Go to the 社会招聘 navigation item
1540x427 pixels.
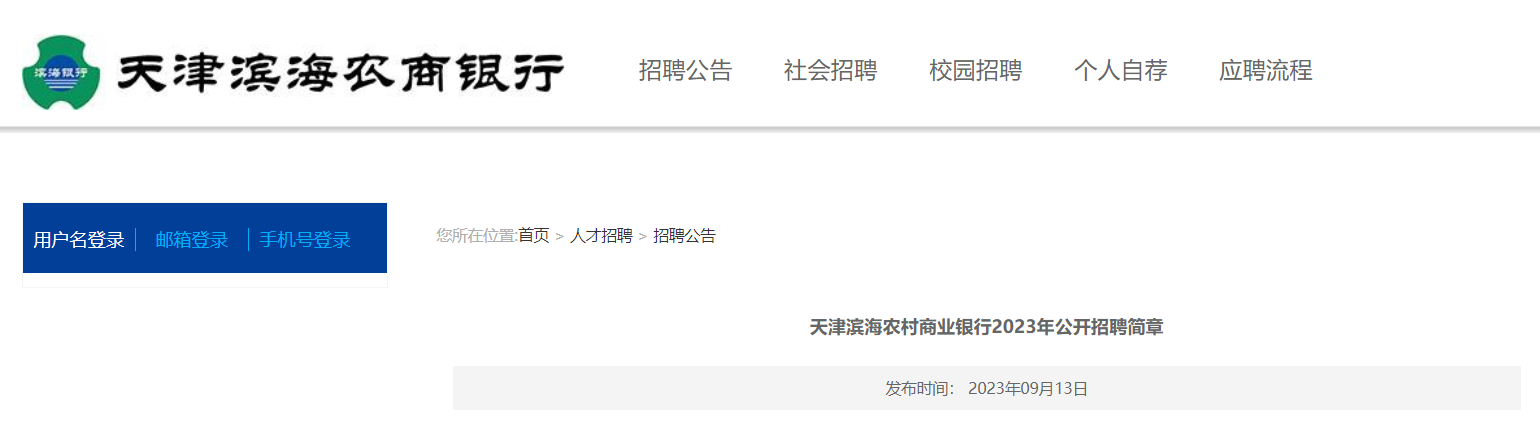point(830,71)
